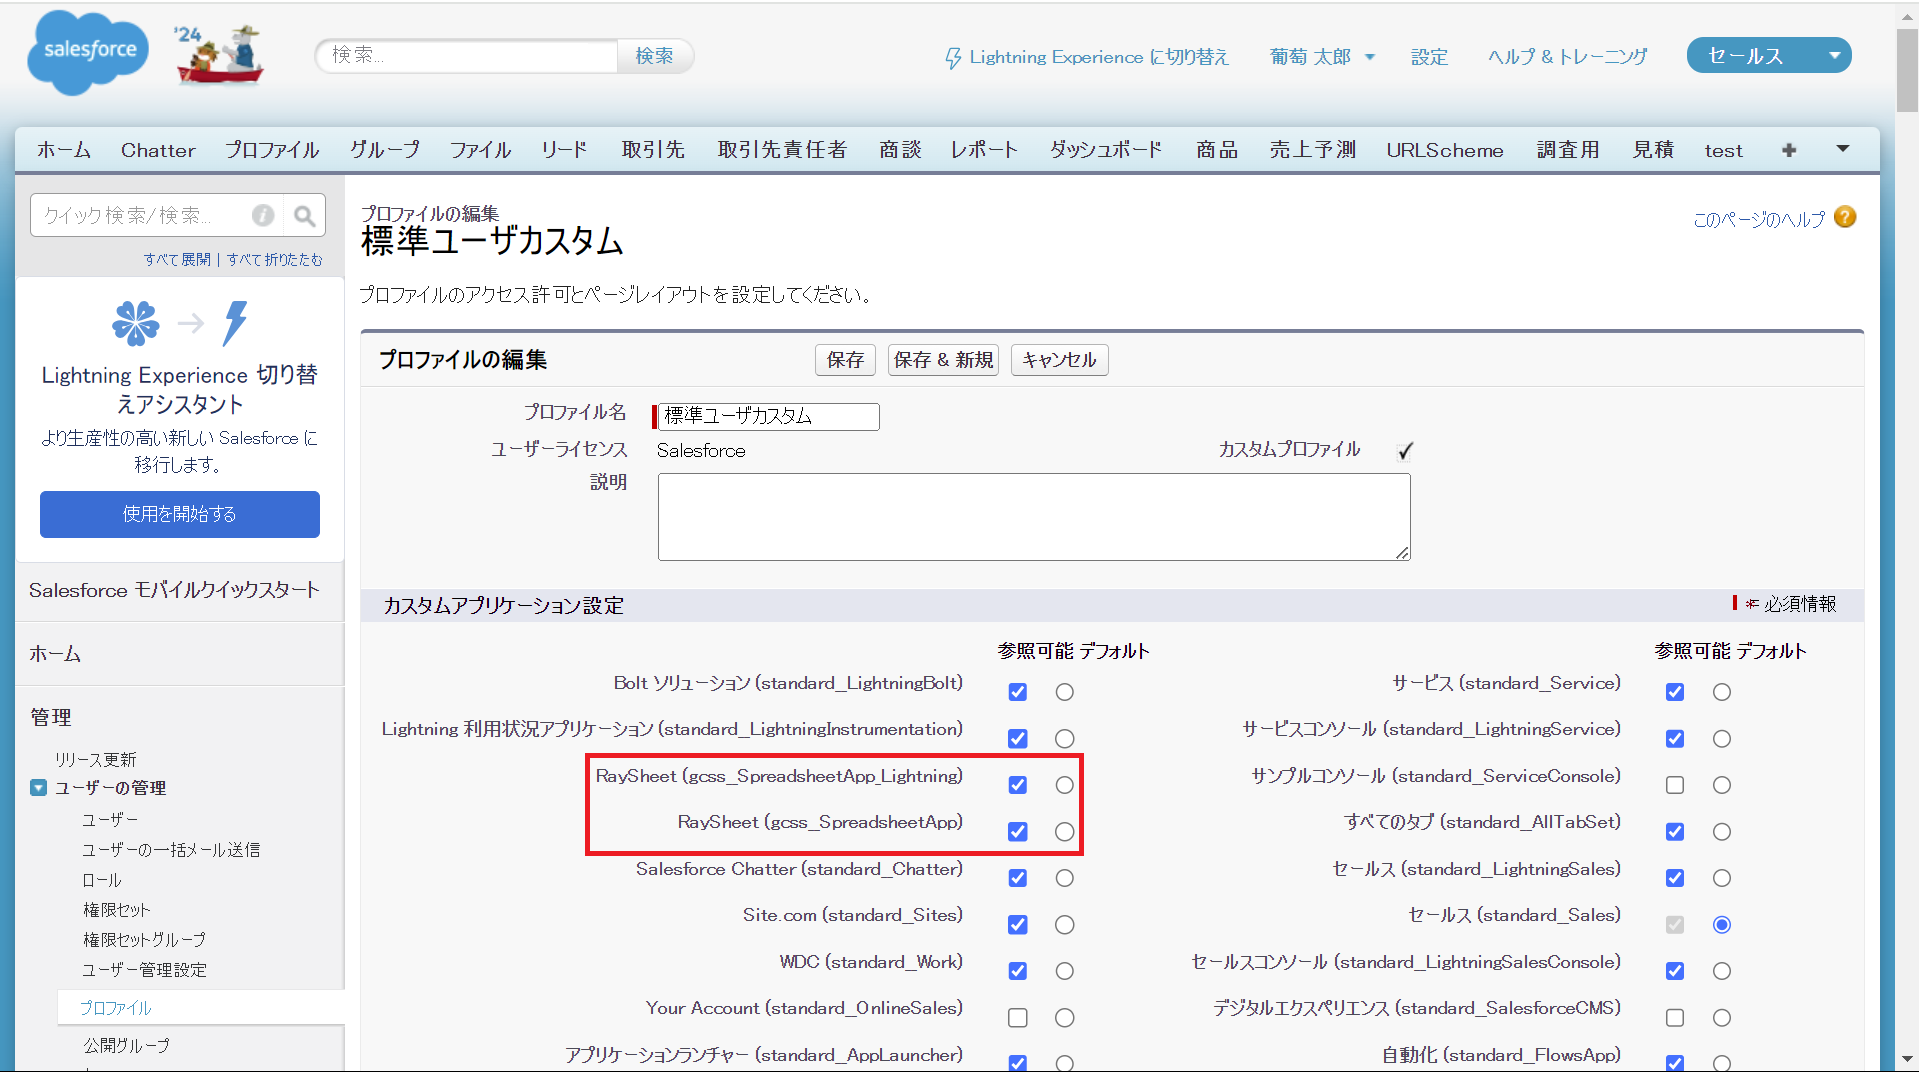1919x1072 pixels.
Task: Open ユーザー管理設定 sidebar item
Action: point(144,970)
